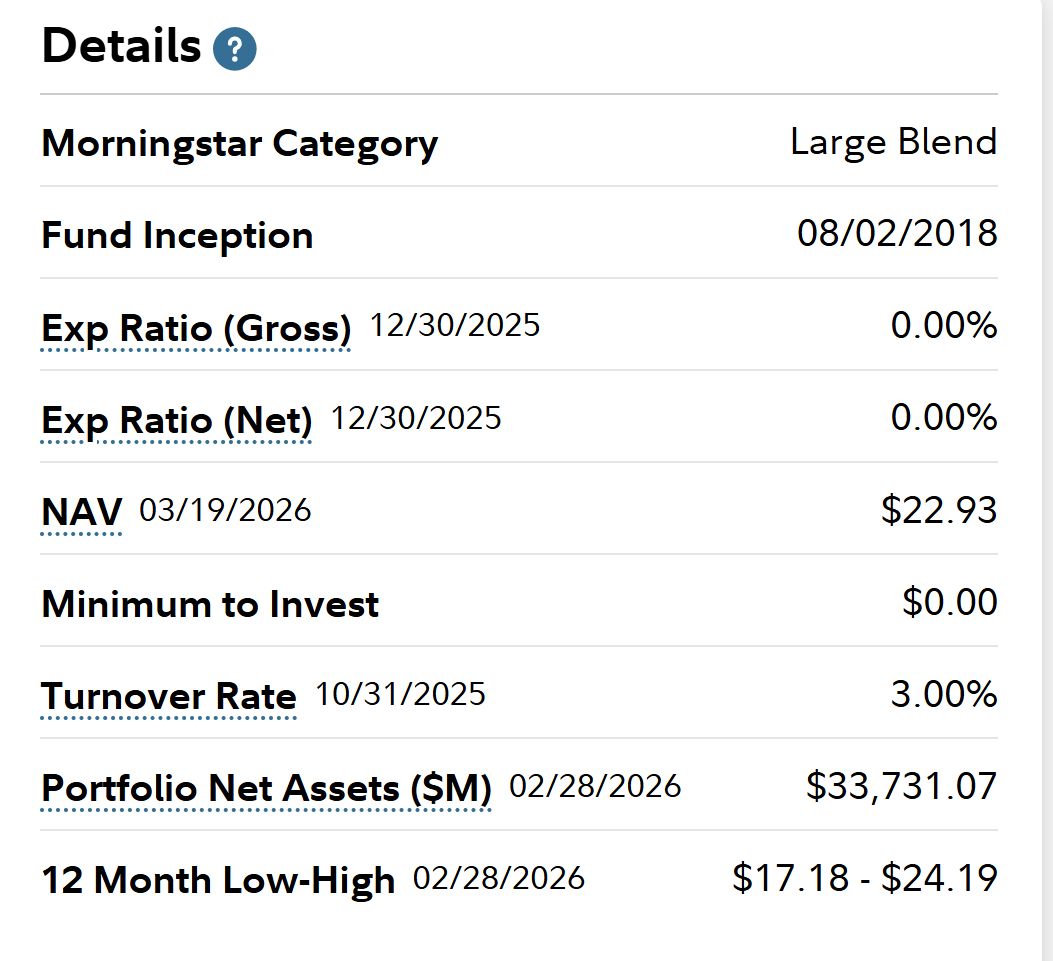Viewport: 1053px width, 961px height.
Task: Select the Minimum to Invest label
Action: tap(210, 604)
